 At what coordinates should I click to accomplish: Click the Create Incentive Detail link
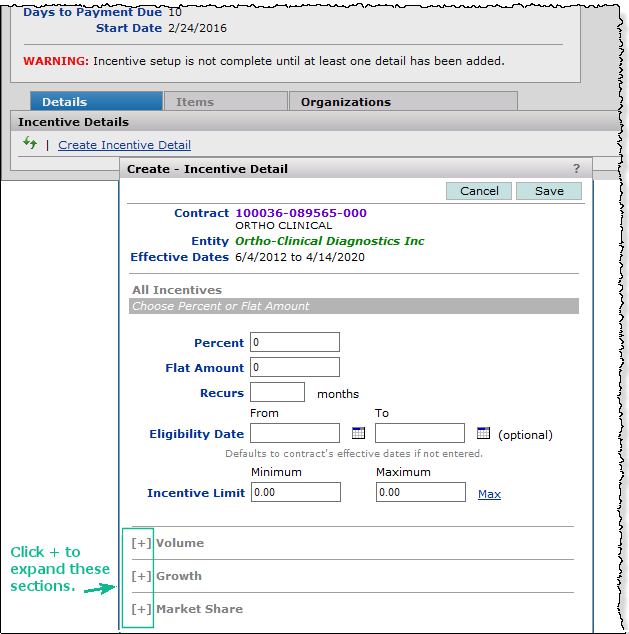point(124,145)
